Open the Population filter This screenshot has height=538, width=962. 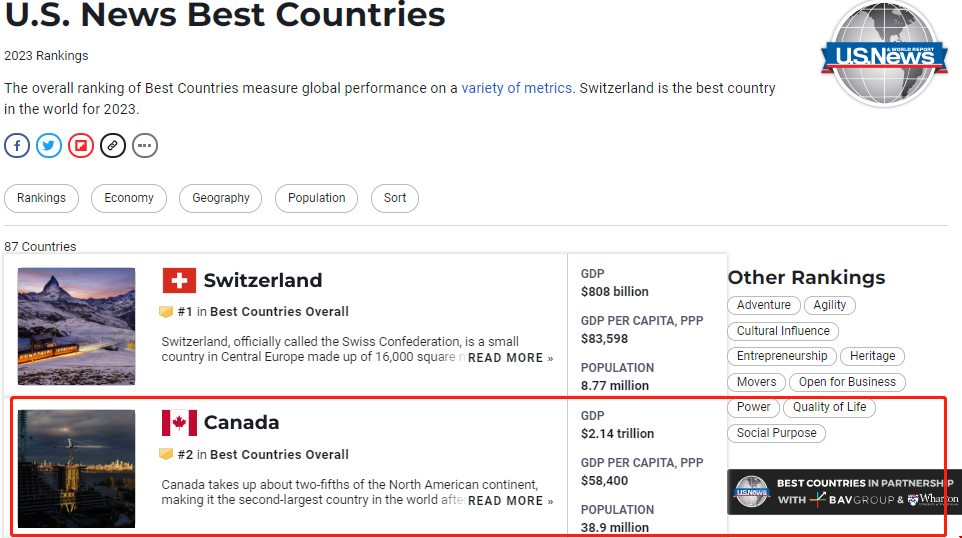pos(316,198)
